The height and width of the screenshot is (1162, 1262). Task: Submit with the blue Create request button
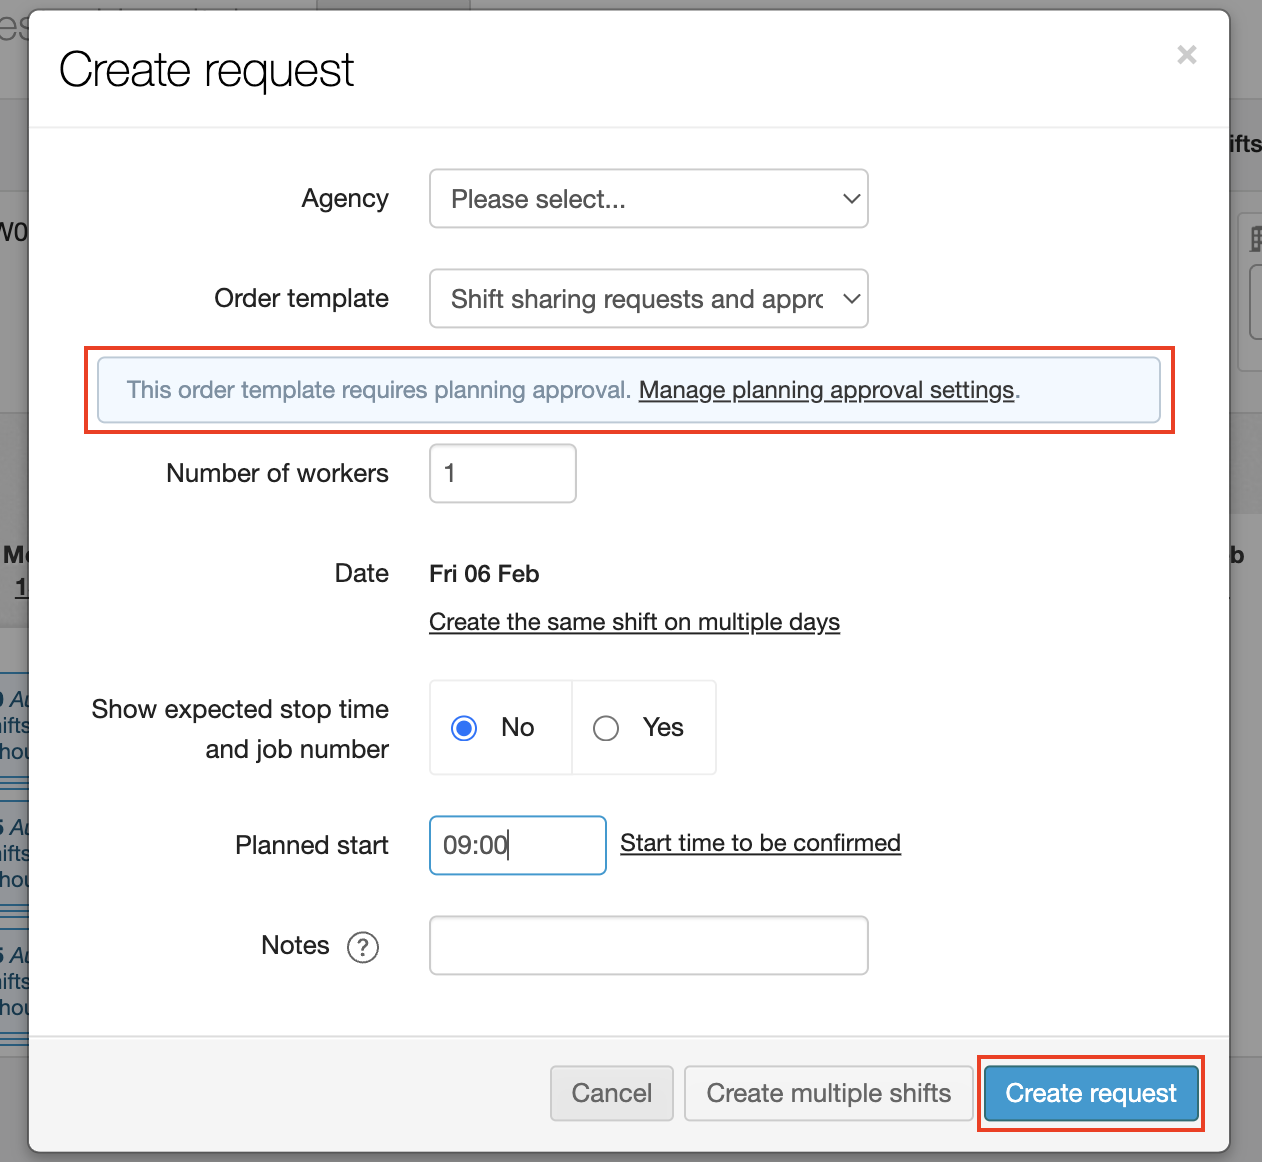coord(1089,1093)
